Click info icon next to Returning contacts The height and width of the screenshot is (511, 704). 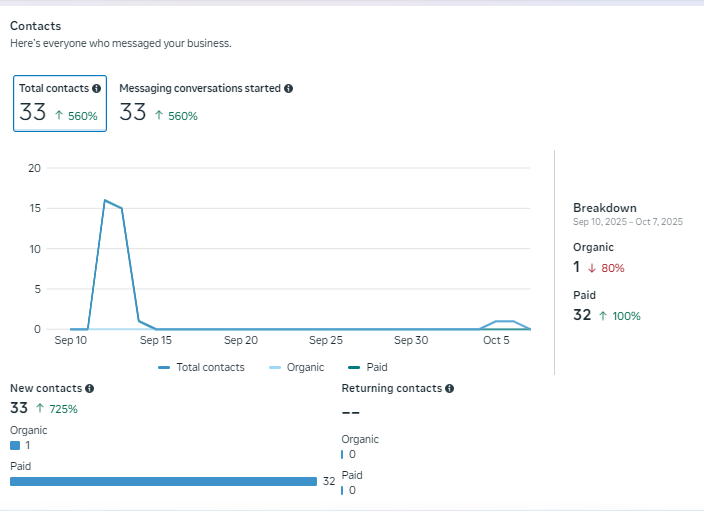tap(450, 388)
